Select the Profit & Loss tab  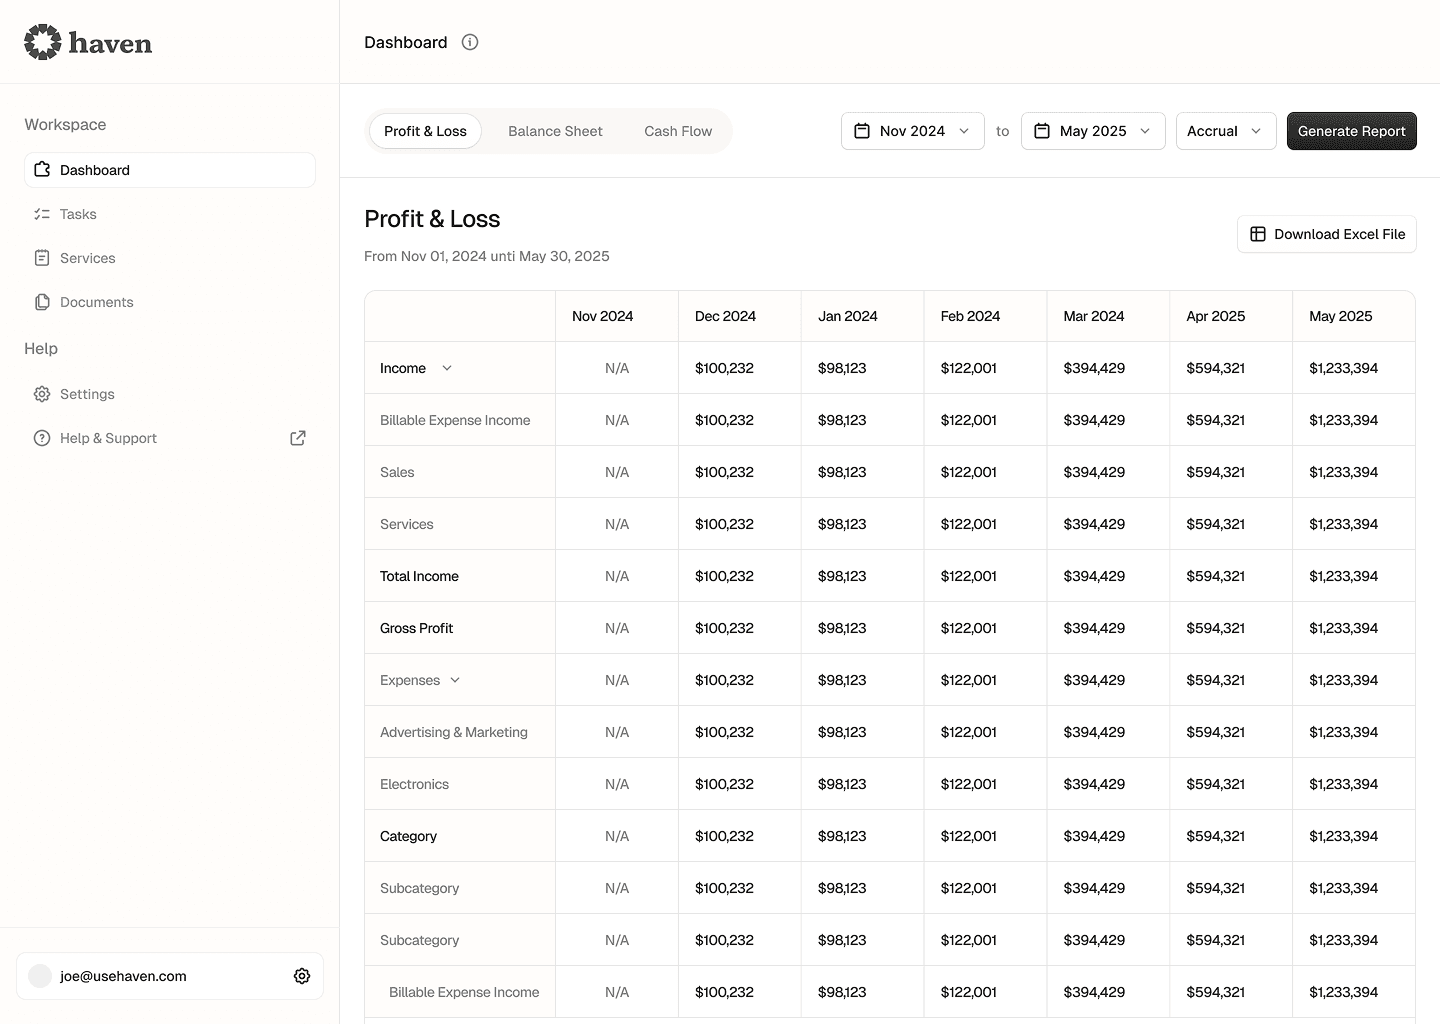(x=425, y=131)
